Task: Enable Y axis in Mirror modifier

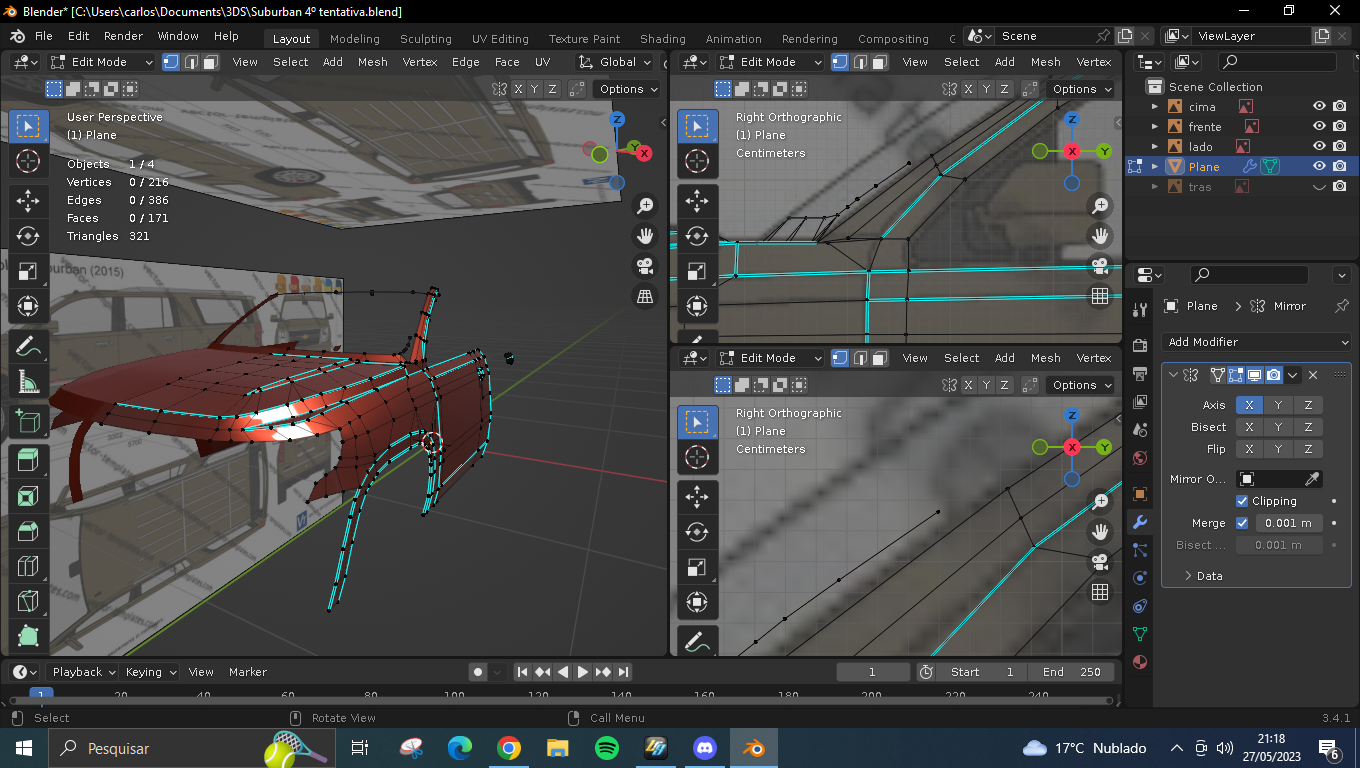Action: (1278, 405)
